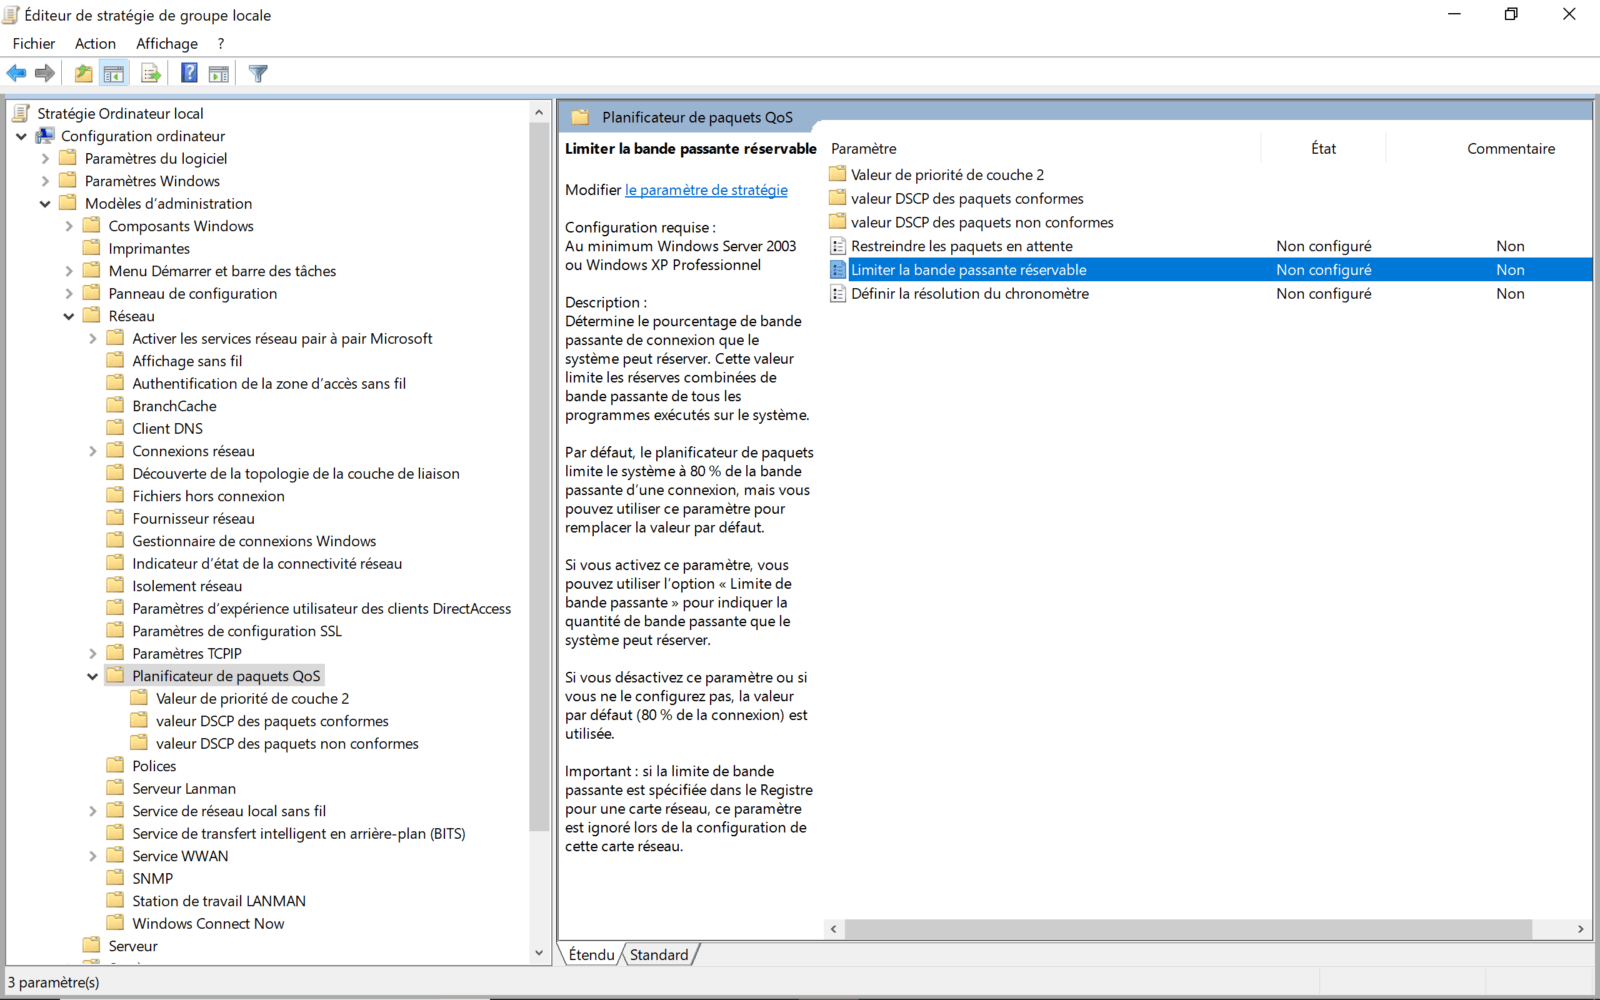The image size is (1600, 1000).
Task: Click folder icon of valeur DSCP des paquets non conformes in list
Action: coord(838,222)
